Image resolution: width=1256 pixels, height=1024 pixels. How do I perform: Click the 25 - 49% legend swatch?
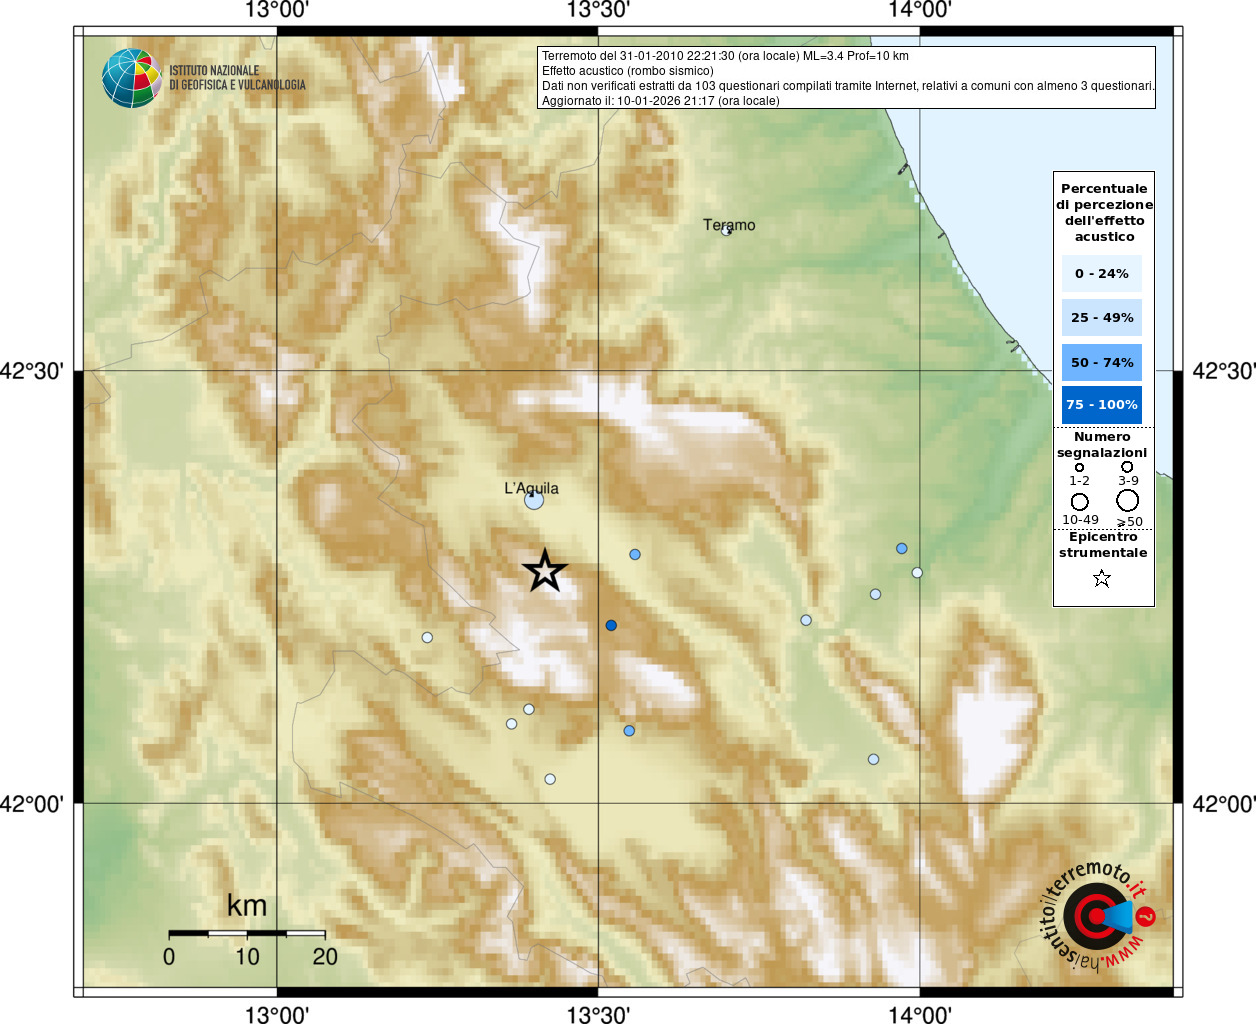[1102, 318]
